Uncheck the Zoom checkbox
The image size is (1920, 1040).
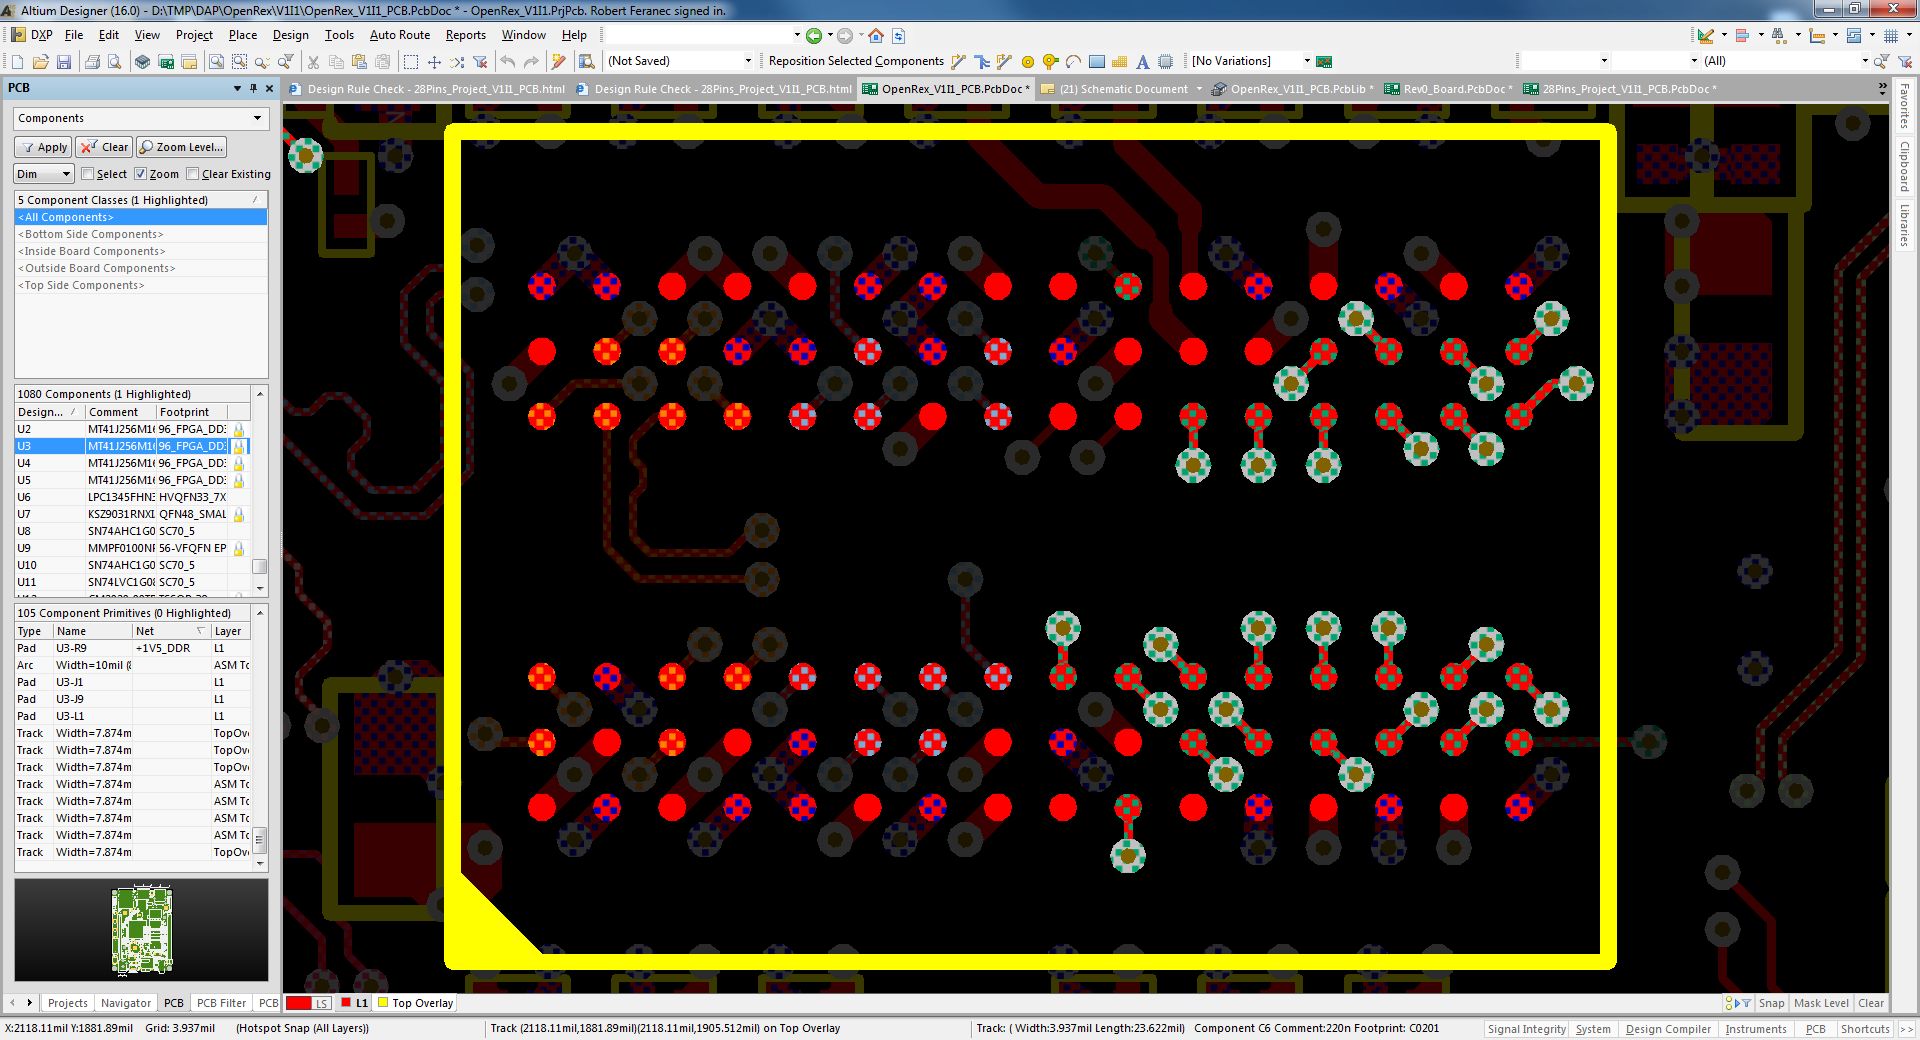point(140,173)
